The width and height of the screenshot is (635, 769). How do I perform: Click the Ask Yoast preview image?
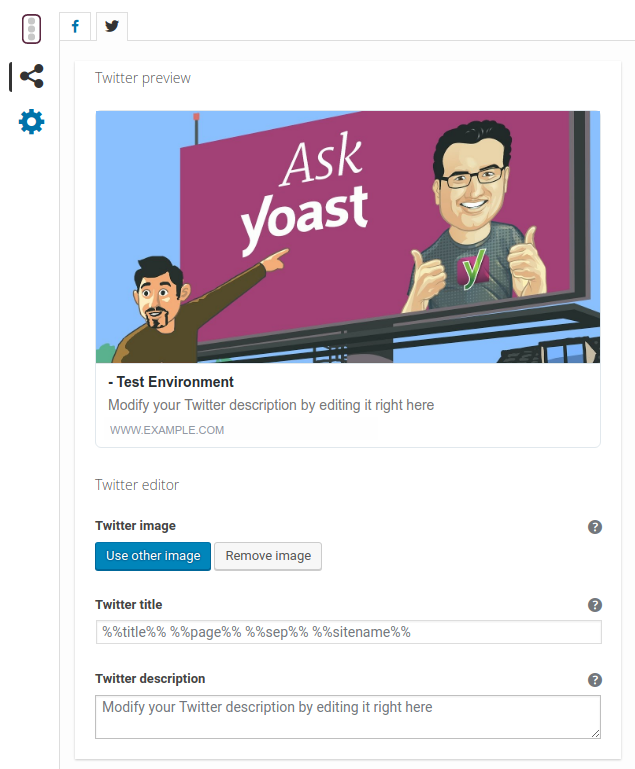pyautogui.click(x=348, y=237)
